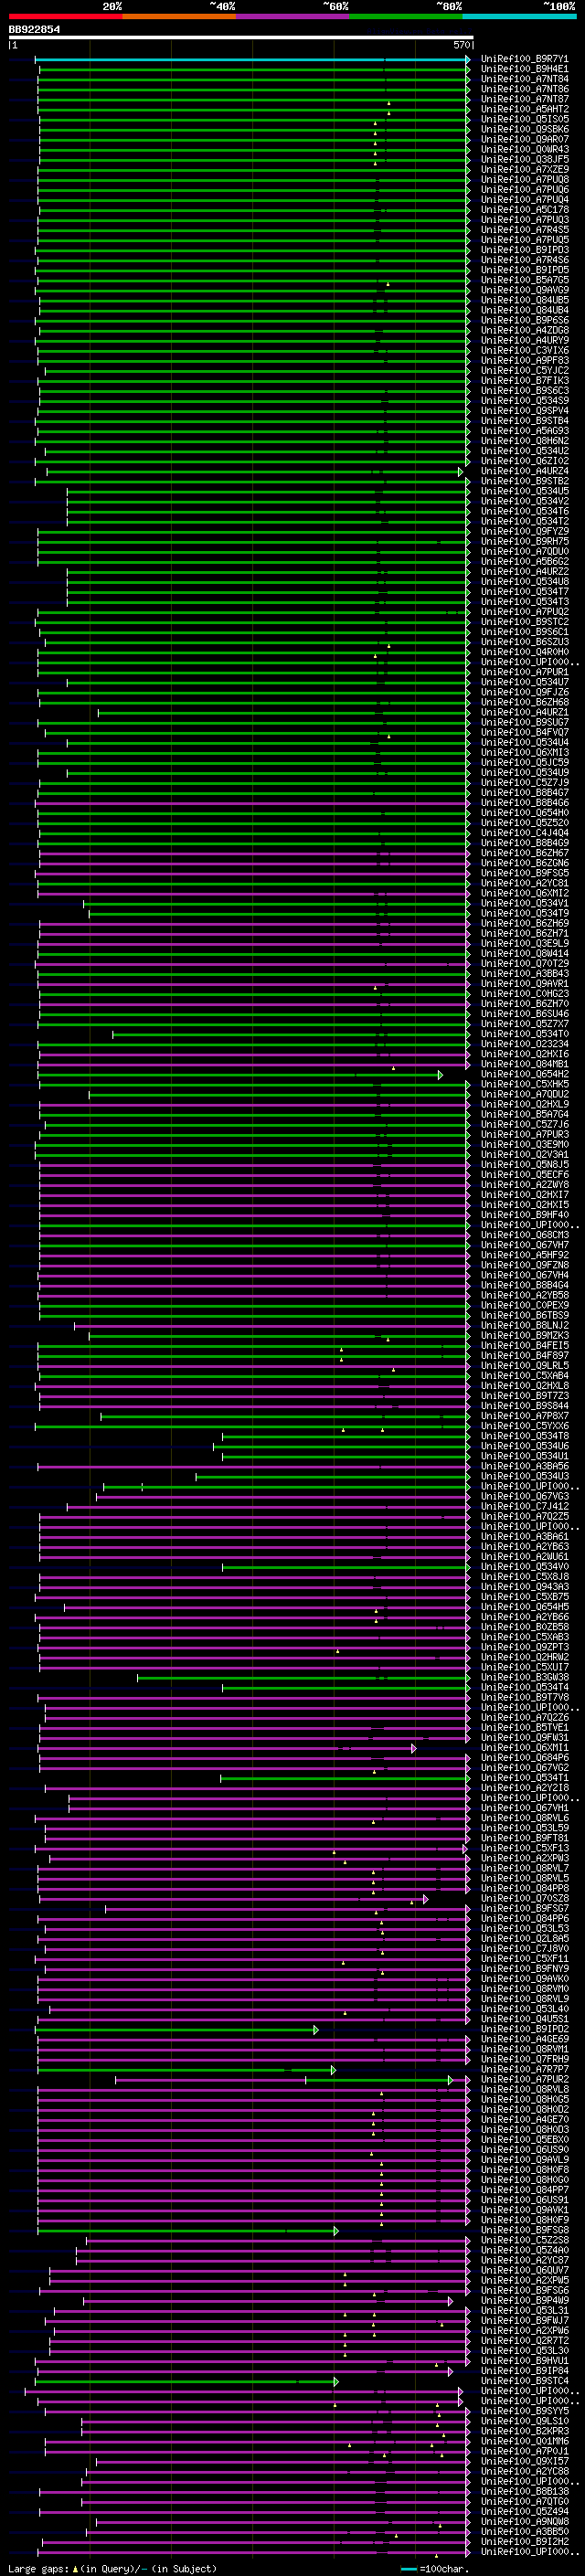Viewport: 585px width, 2576px height.
Task: Click the label UniRef100_Q68CM3
Action: (x=524, y=1235)
